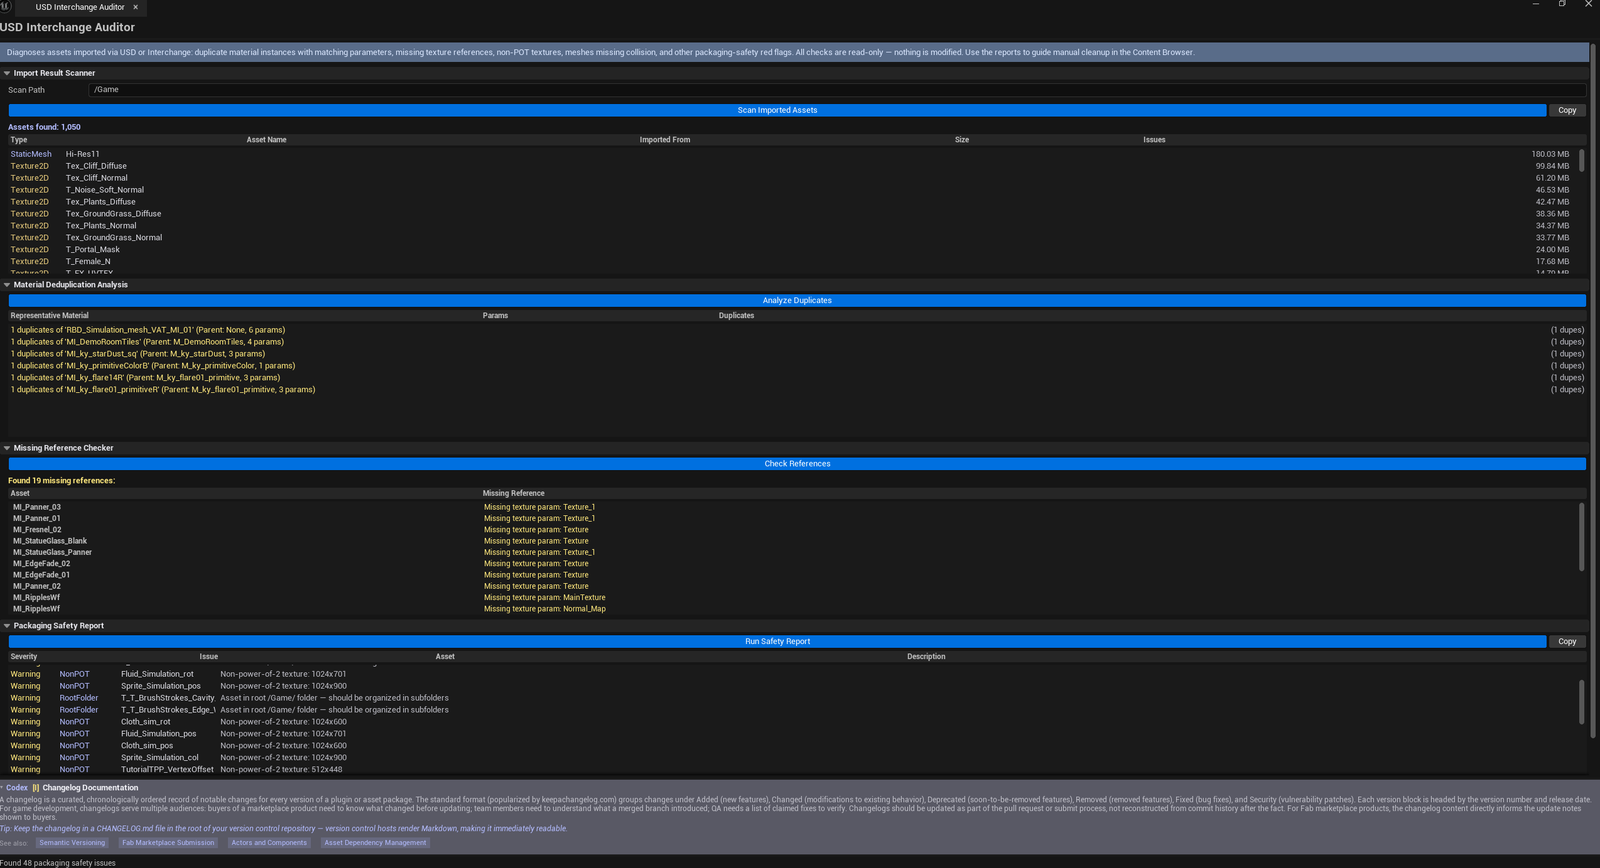Collapse the Packaging Safety Report section

[7, 626]
